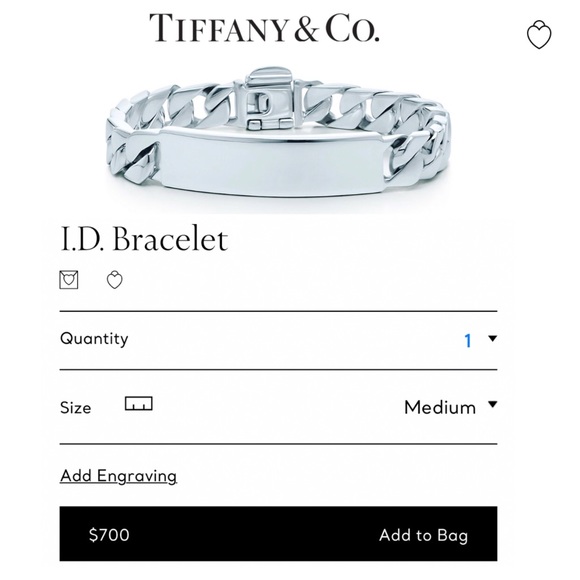Open saved items heart icon in header
The image size is (580, 580).
(539, 35)
